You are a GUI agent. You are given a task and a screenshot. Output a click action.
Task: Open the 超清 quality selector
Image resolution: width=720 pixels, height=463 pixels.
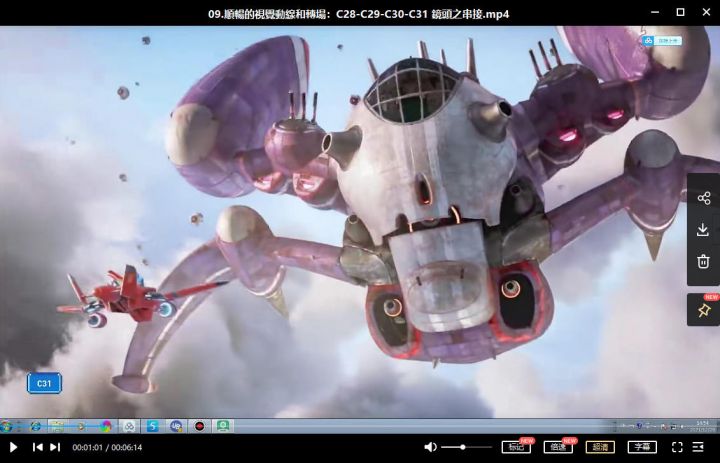tap(600, 447)
